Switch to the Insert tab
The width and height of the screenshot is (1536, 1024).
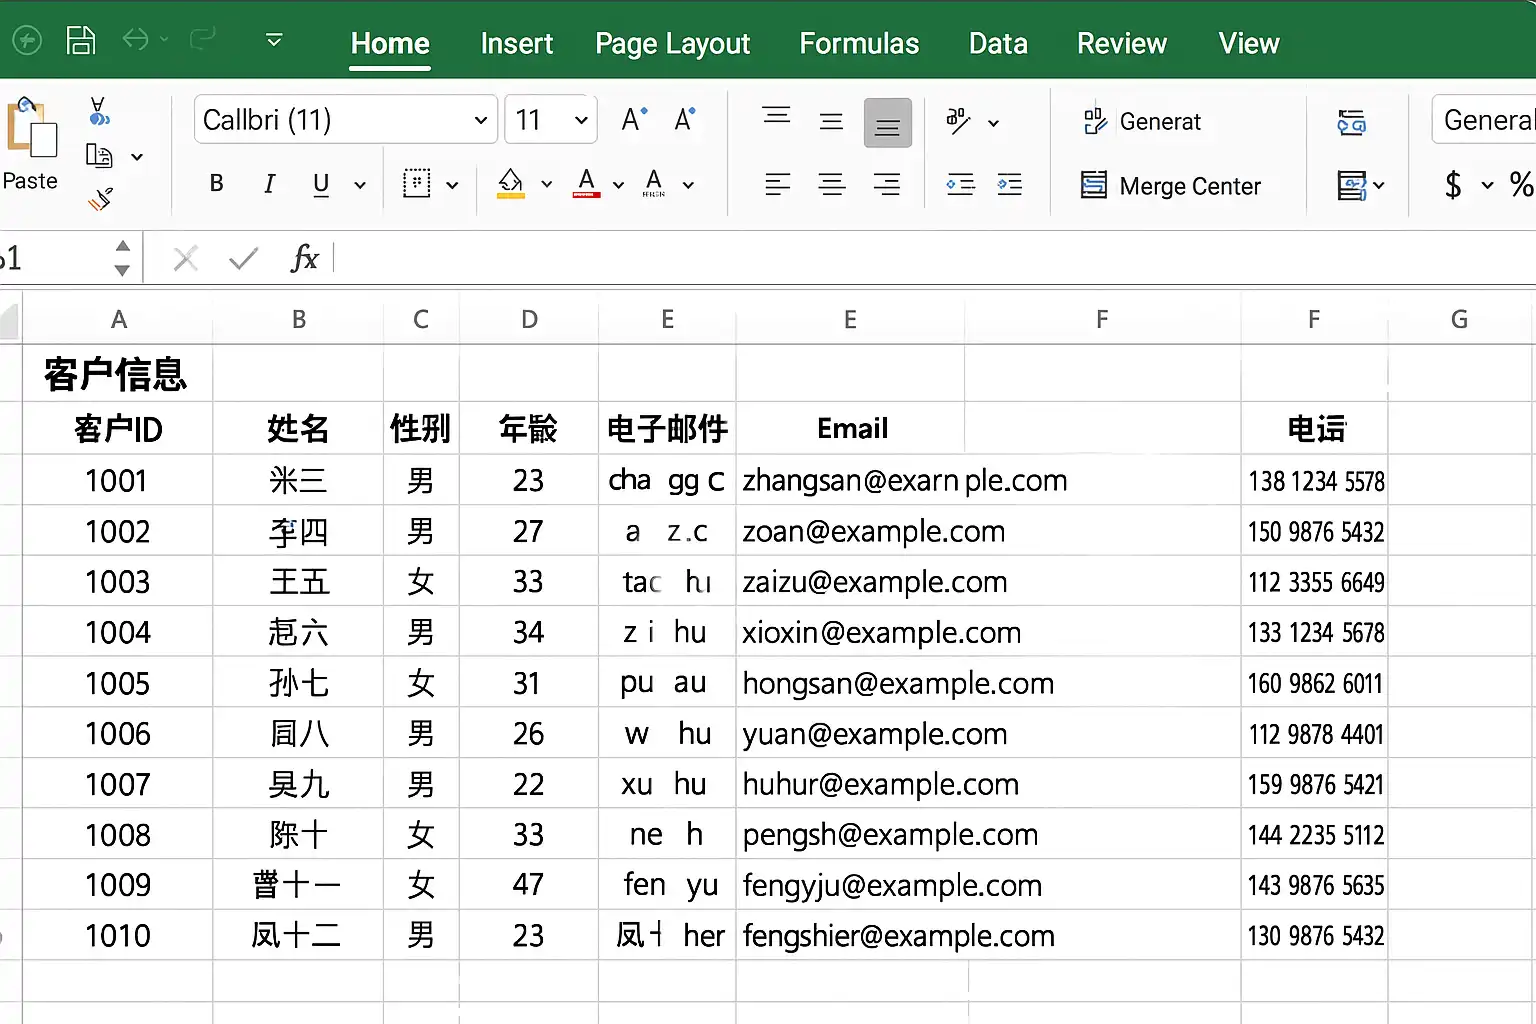click(516, 43)
